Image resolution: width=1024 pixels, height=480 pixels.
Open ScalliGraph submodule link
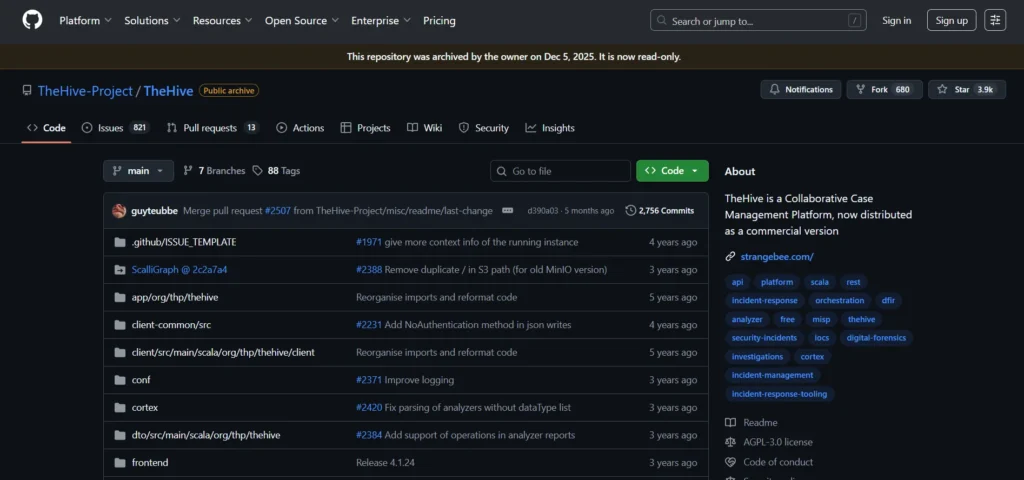pos(179,270)
